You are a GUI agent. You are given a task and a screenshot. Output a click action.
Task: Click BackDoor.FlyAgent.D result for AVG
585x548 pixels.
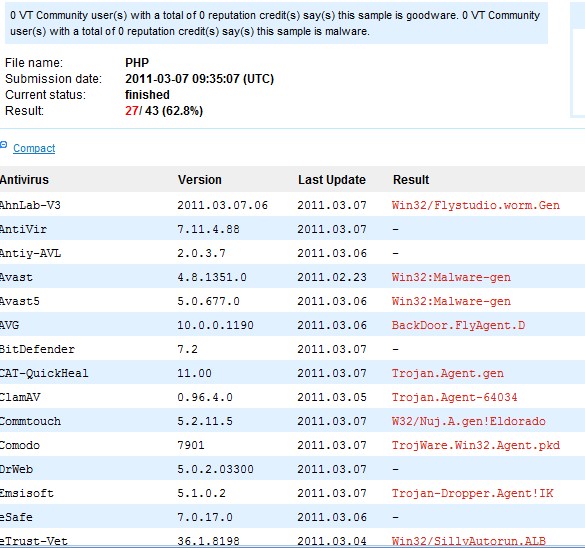coord(458,325)
